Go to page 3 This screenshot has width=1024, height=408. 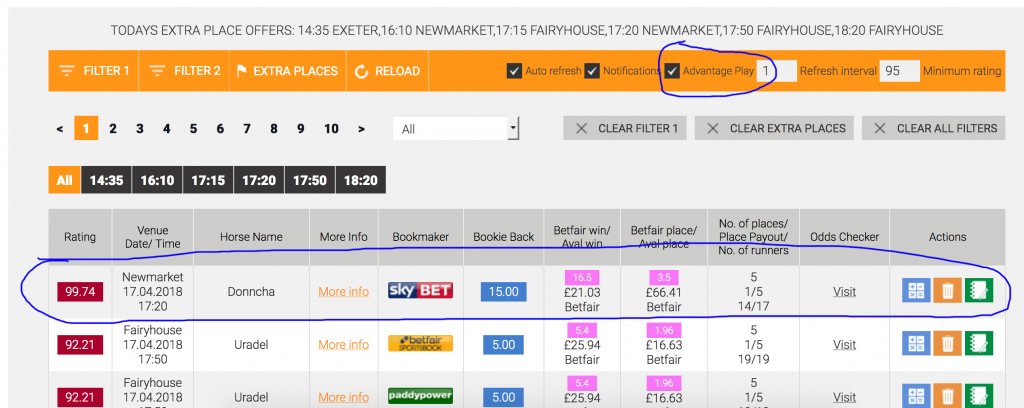point(140,129)
